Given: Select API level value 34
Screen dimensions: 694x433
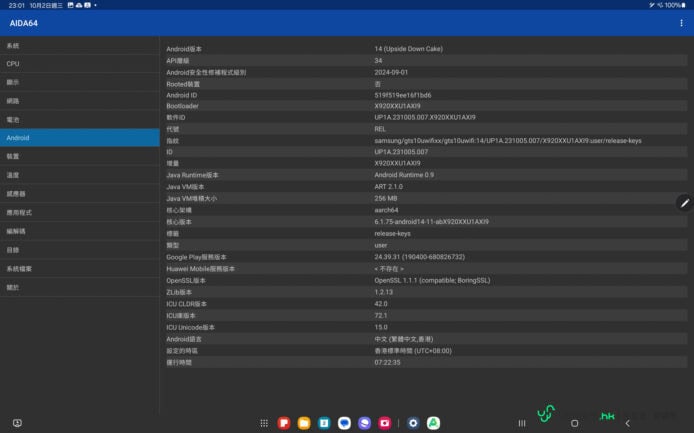Looking at the screenshot, I should click(378, 61).
